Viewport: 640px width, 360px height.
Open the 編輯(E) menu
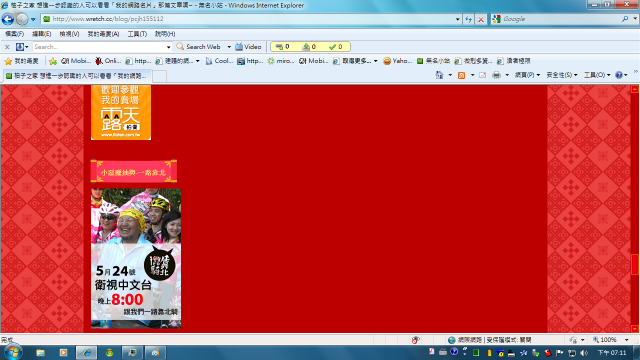pos(41,34)
